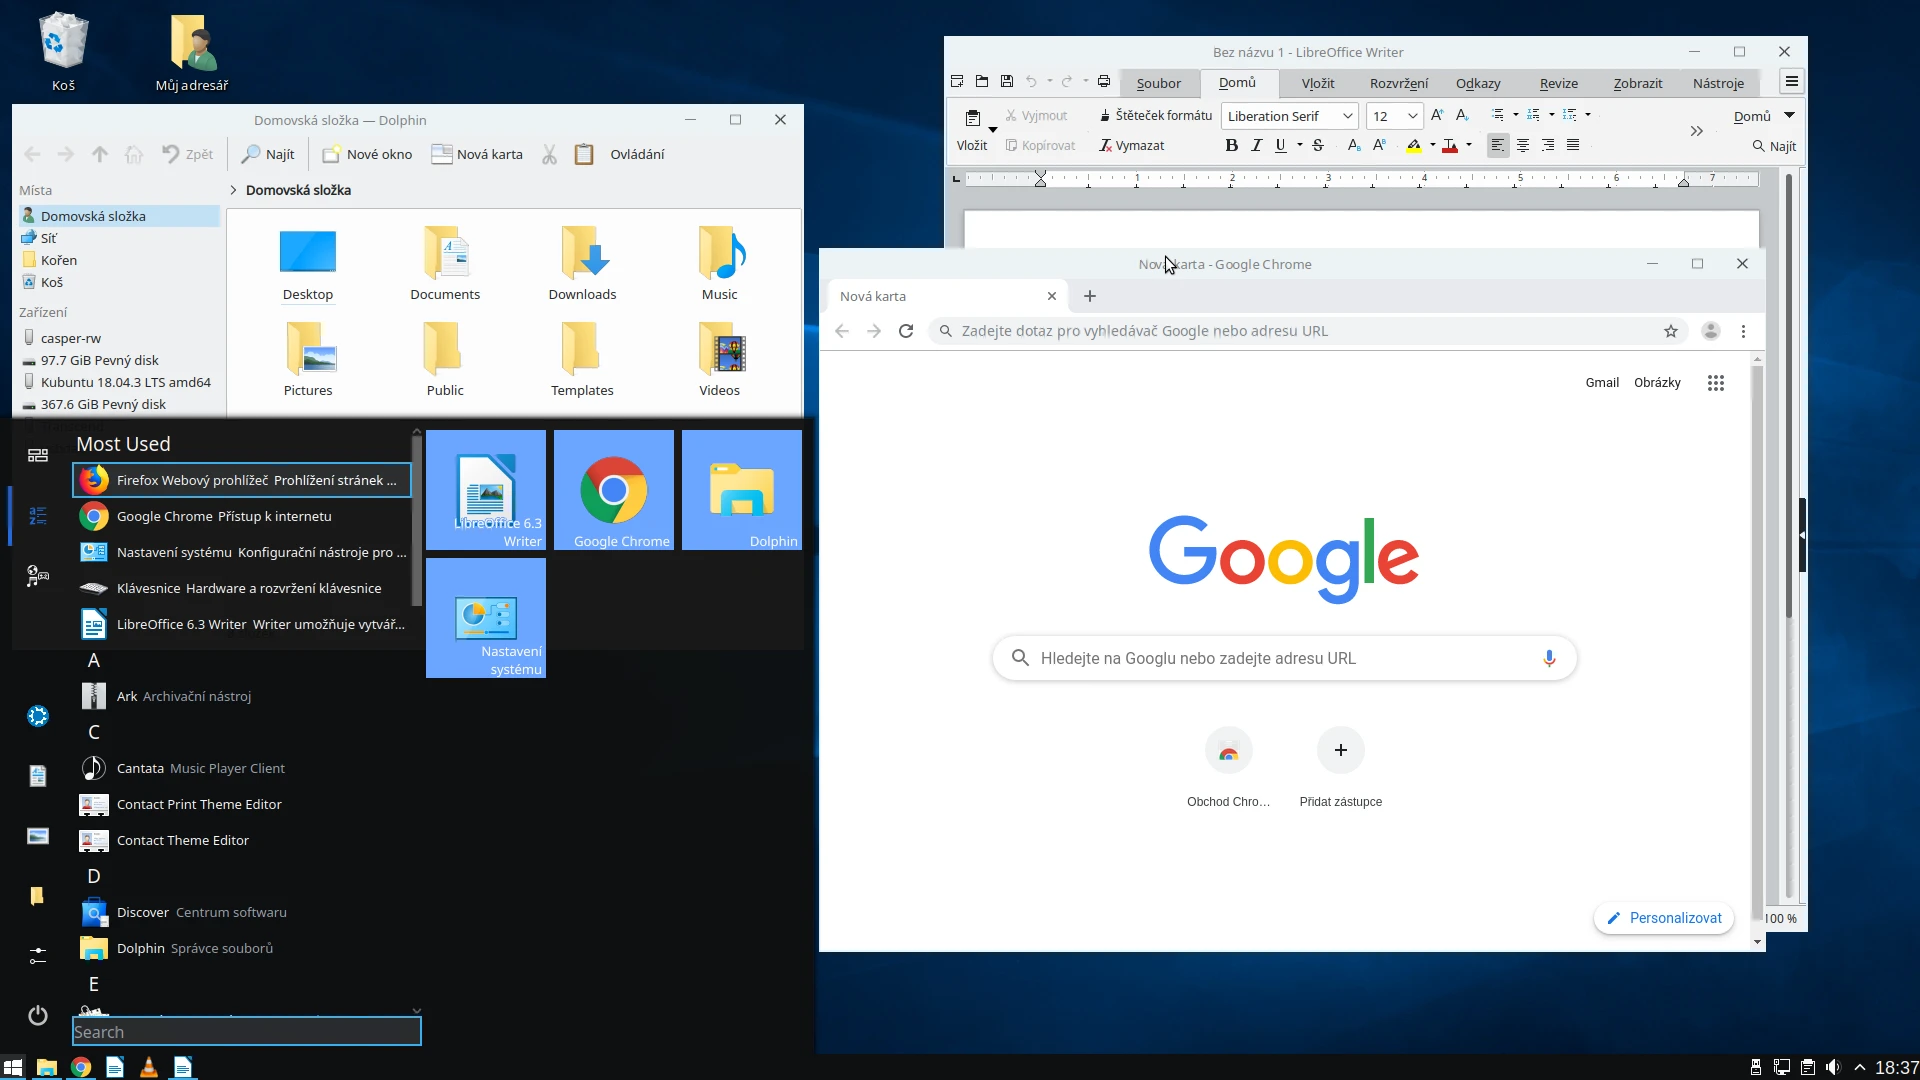Open the Downloads folder in Dolphin
The image size is (1920, 1080).
(582, 264)
